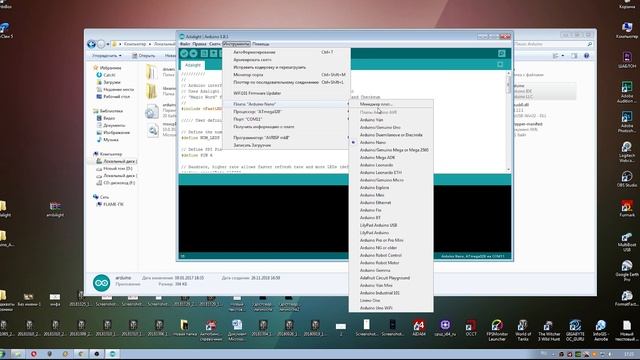Open the Правка menu in Arduino
The height and width of the screenshot is (360, 640).
click(x=199, y=44)
